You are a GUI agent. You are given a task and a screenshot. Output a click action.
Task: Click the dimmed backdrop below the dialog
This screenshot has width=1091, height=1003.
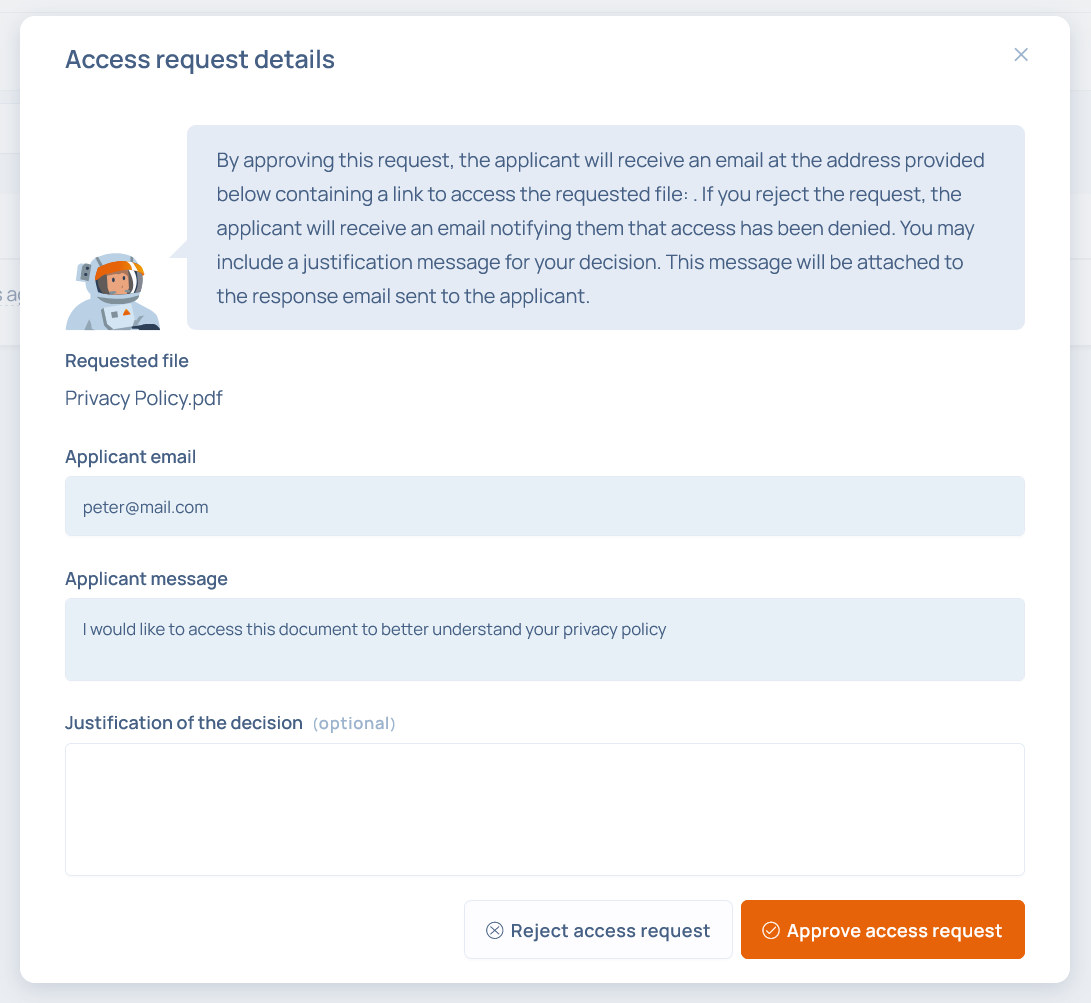[x=545, y=993]
